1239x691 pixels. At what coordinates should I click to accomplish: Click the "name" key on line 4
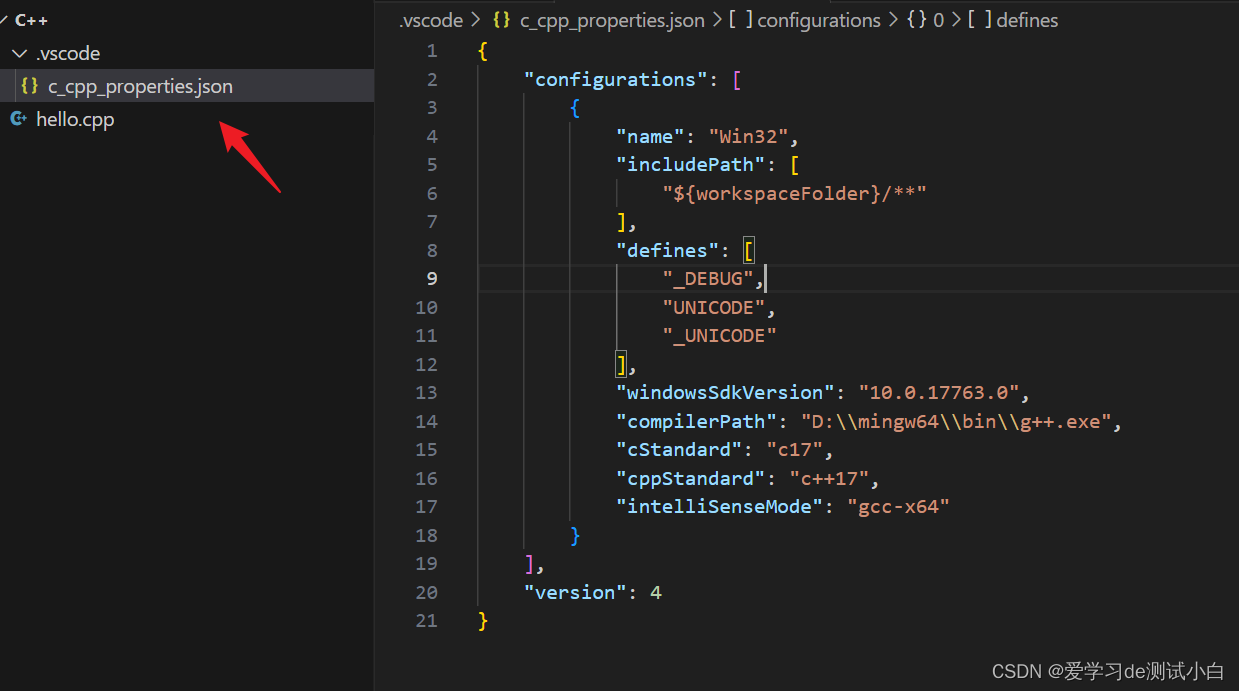tap(650, 137)
